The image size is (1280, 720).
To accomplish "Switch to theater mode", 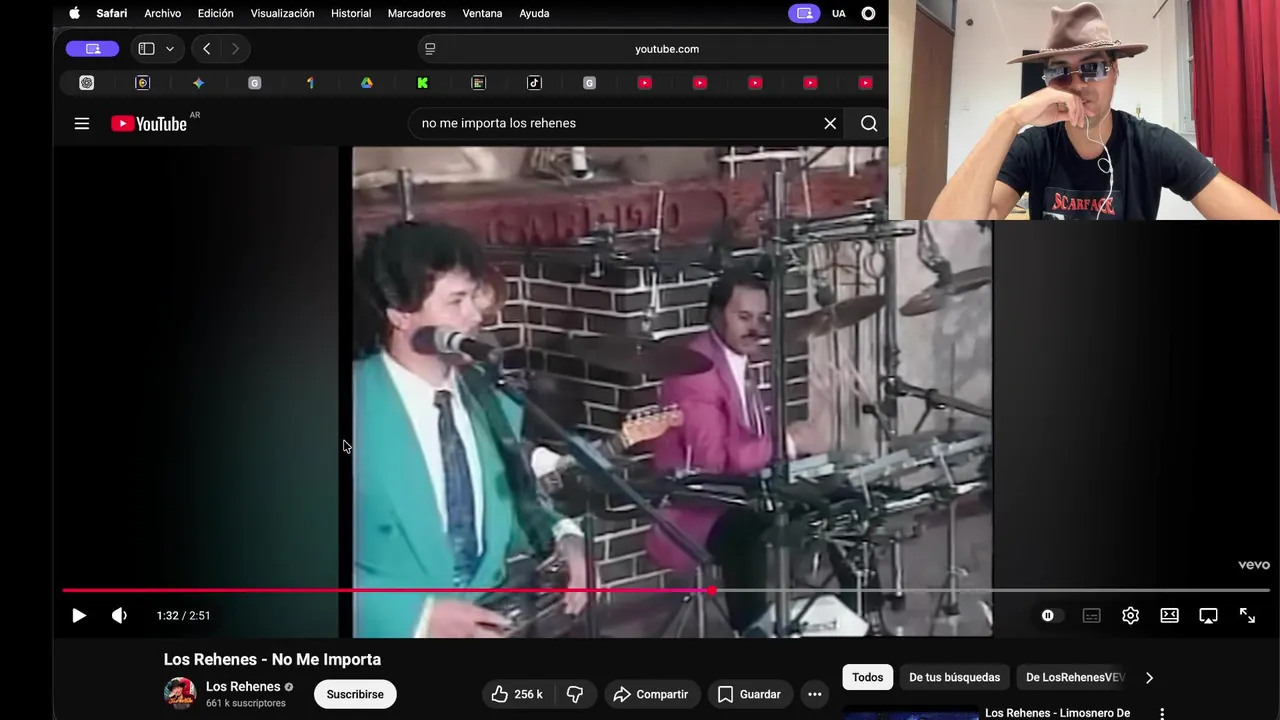I will click(1169, 615).
